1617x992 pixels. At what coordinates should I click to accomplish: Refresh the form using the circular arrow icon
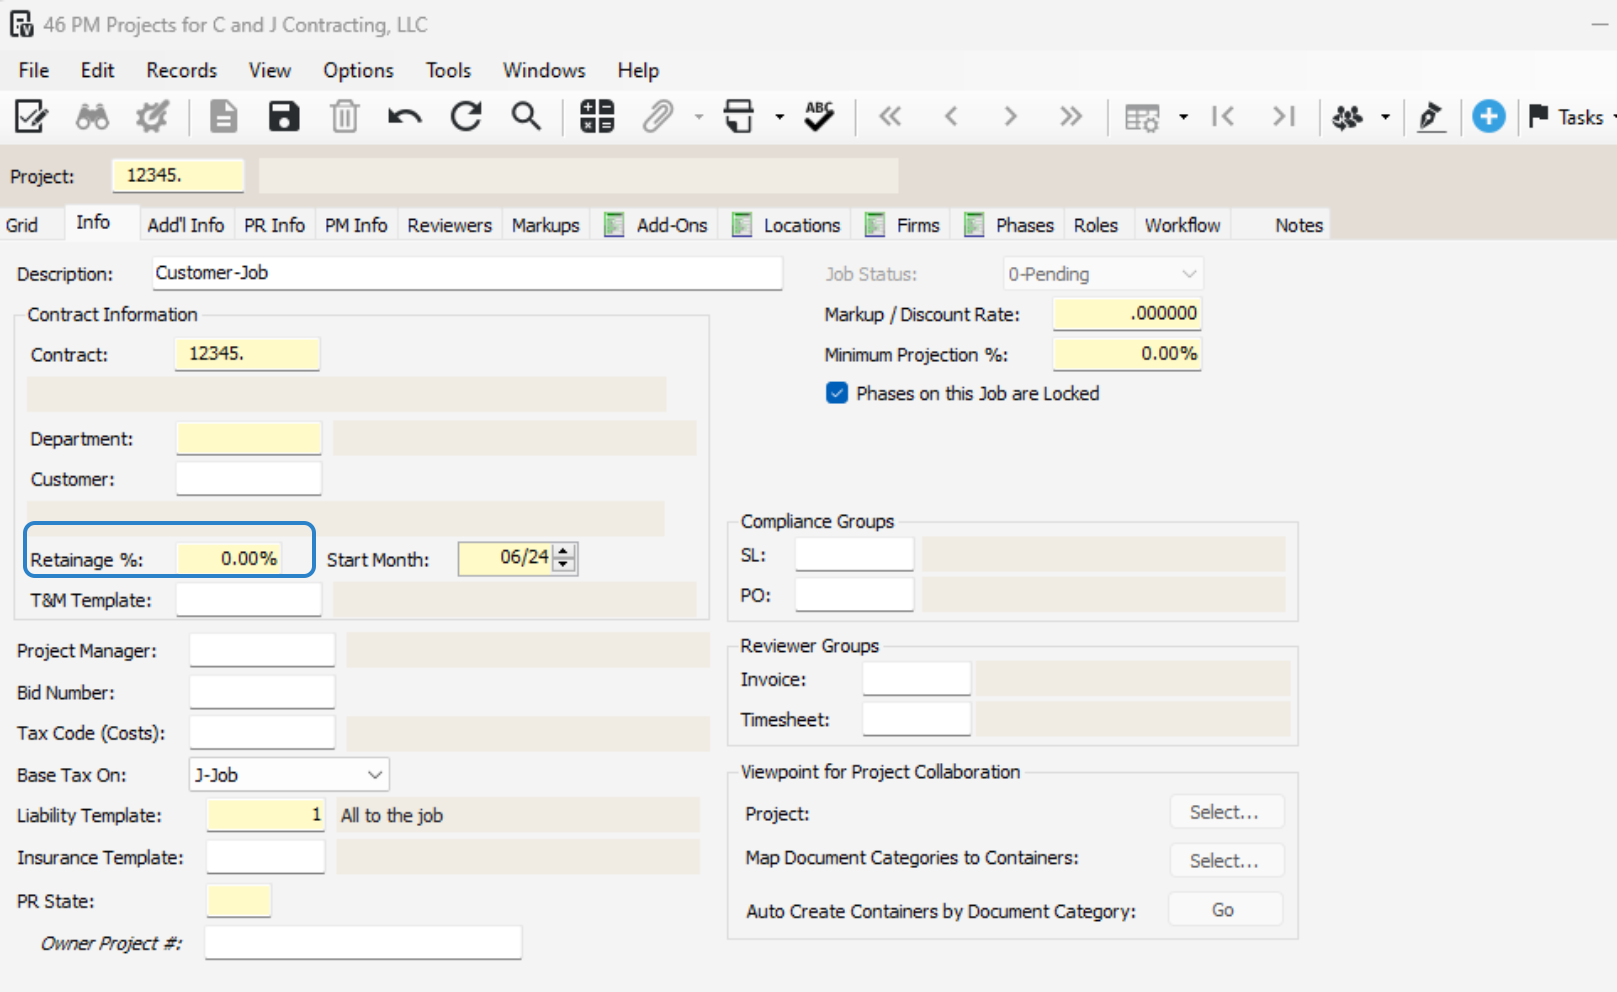click(x=466, y=117)
